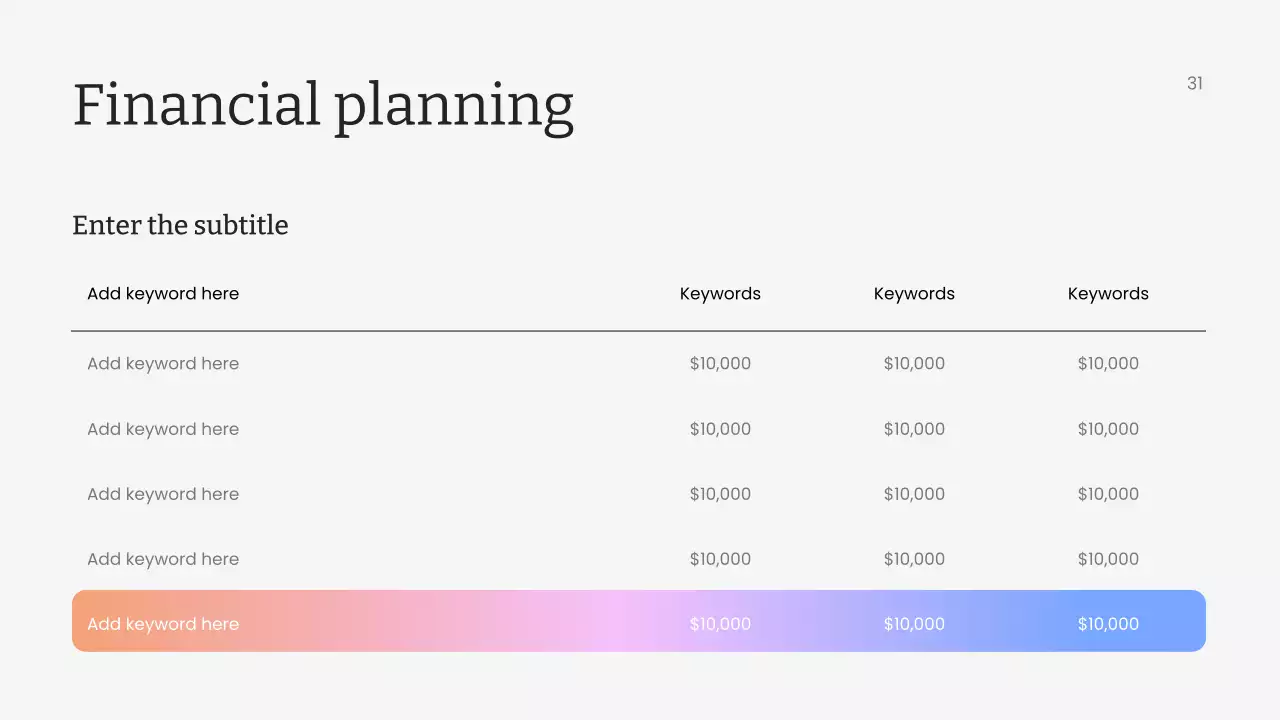Click highlighted row $10,000 under middle Keywords

pos(914,624)
